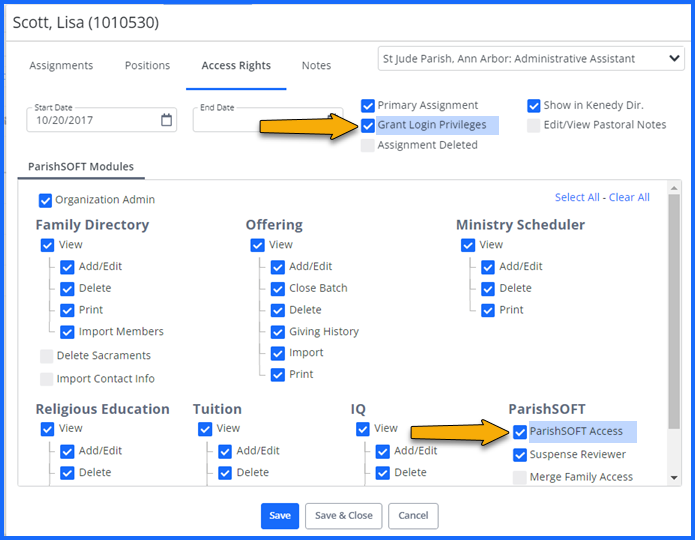Click the Select All link
The width and height of the screenshot is (695, 540).
click(577, 197)
